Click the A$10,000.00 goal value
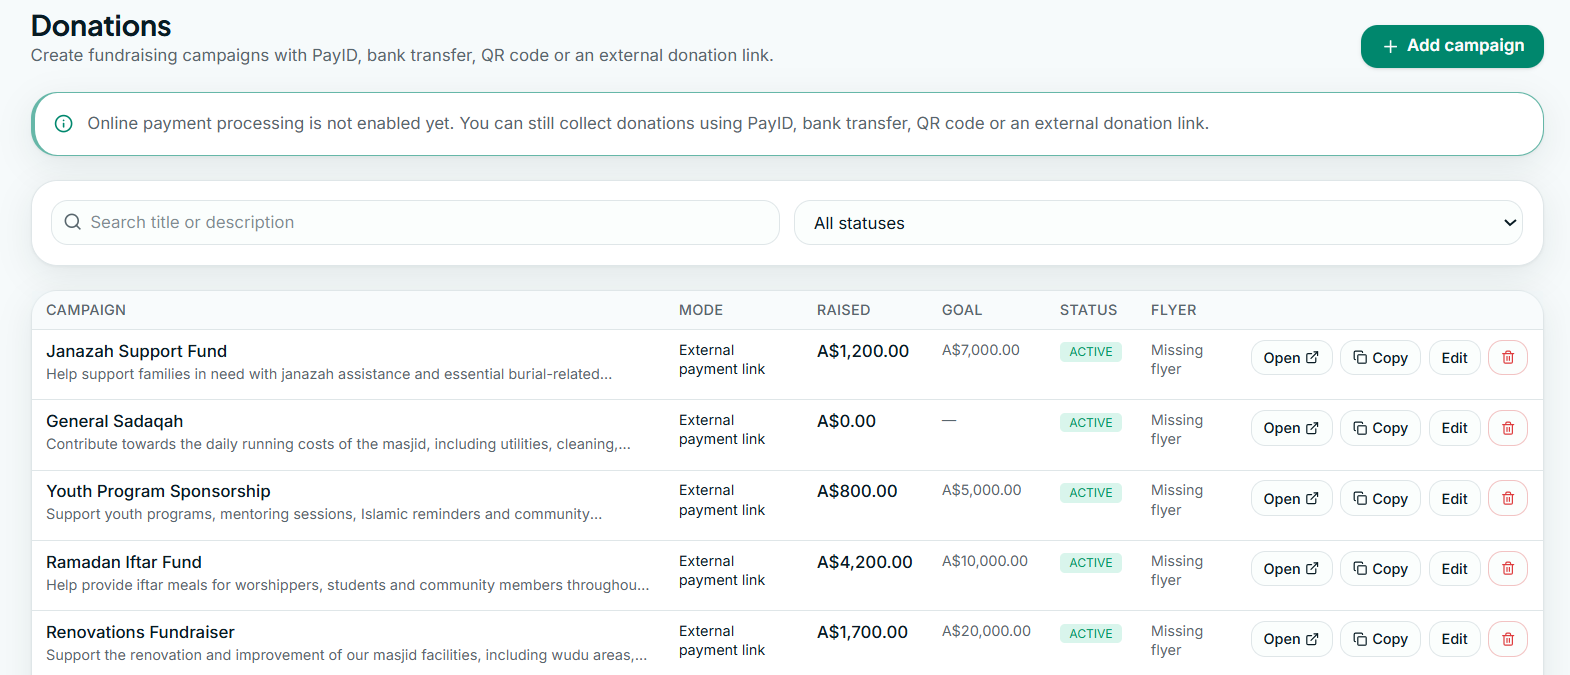This screenshot has width=1570, height=675. tap(985, 561)
